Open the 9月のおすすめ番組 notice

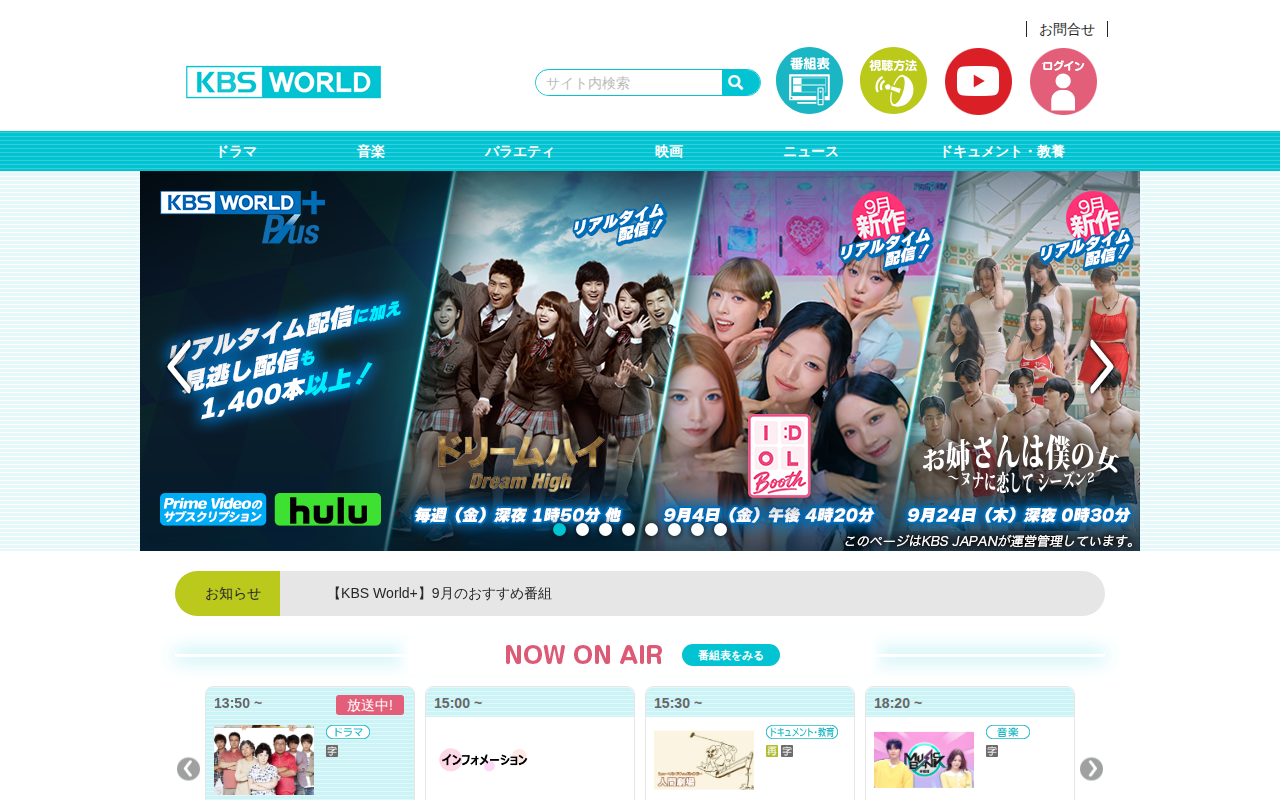pos(440,594)
